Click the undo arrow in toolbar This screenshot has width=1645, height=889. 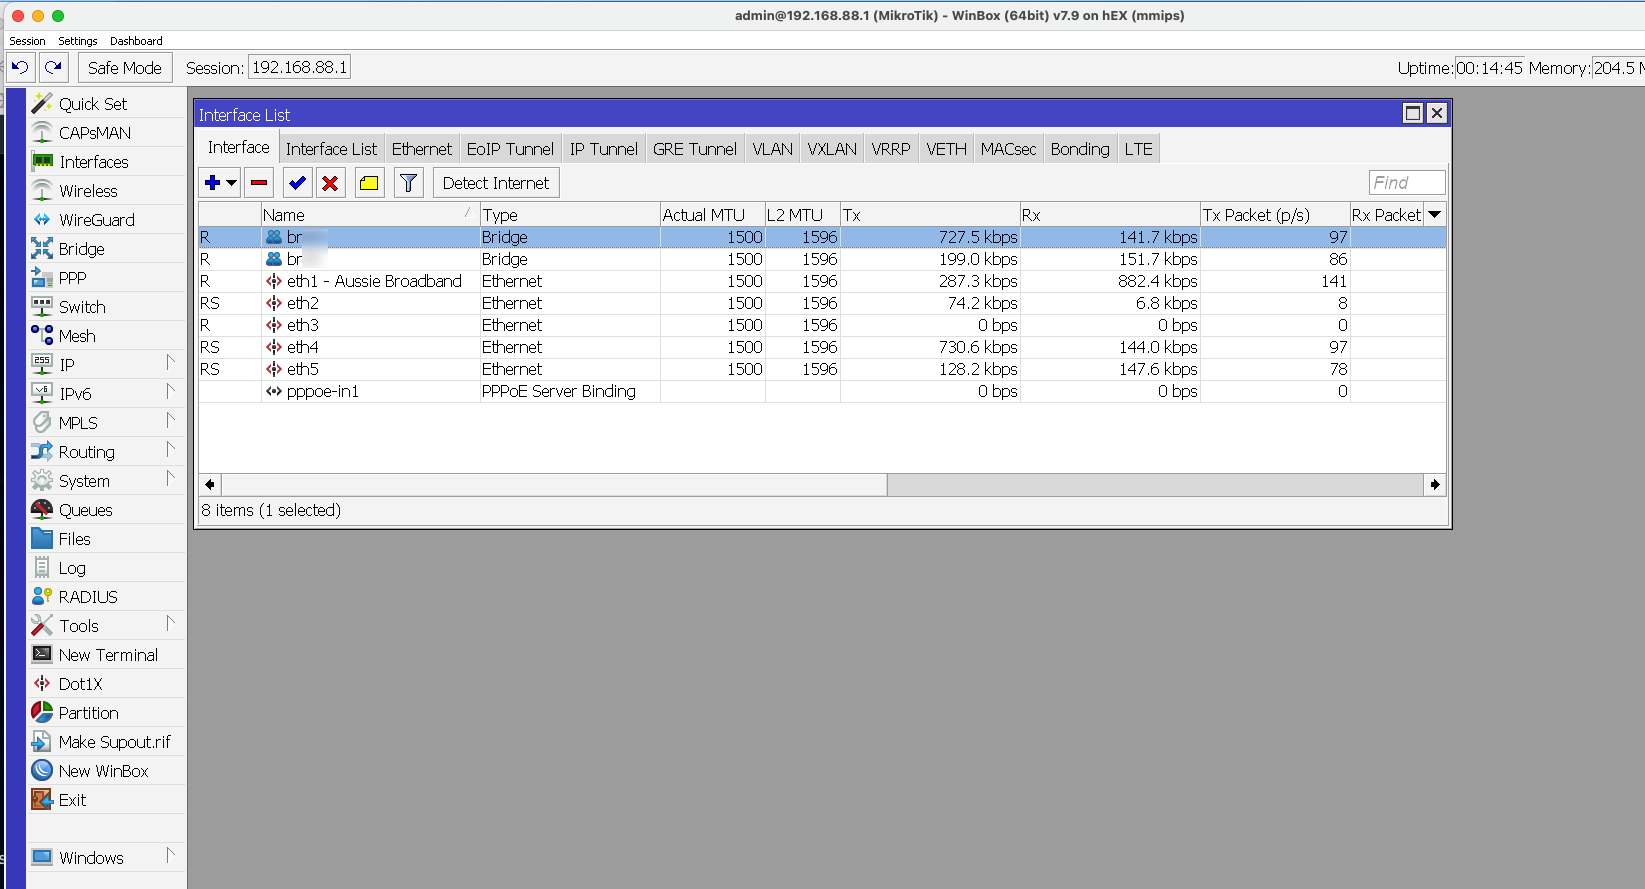click(x=20, y=68)
